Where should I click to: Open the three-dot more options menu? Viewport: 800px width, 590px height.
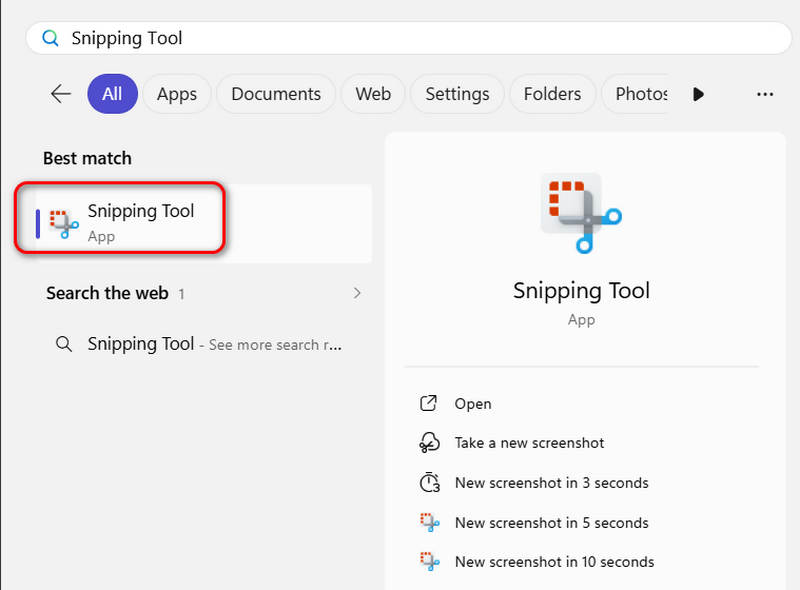click(765, 94)
